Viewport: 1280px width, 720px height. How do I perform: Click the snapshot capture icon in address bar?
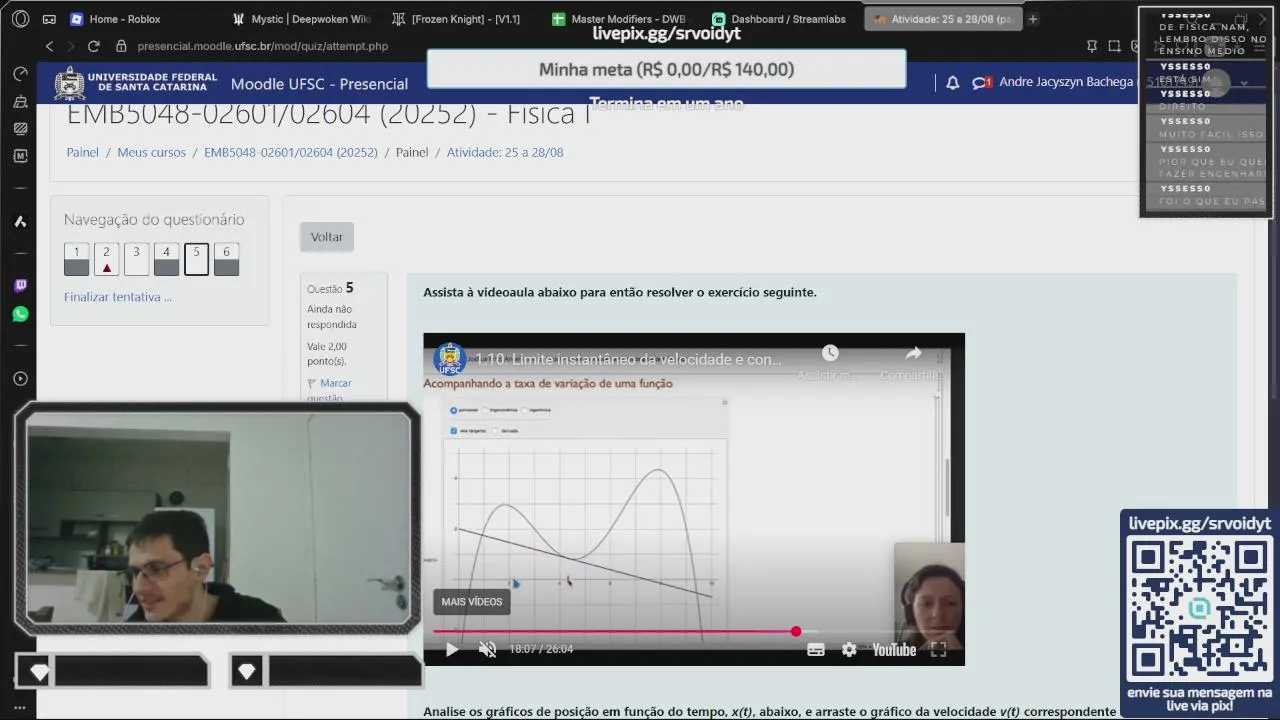tap(1115, 46)
